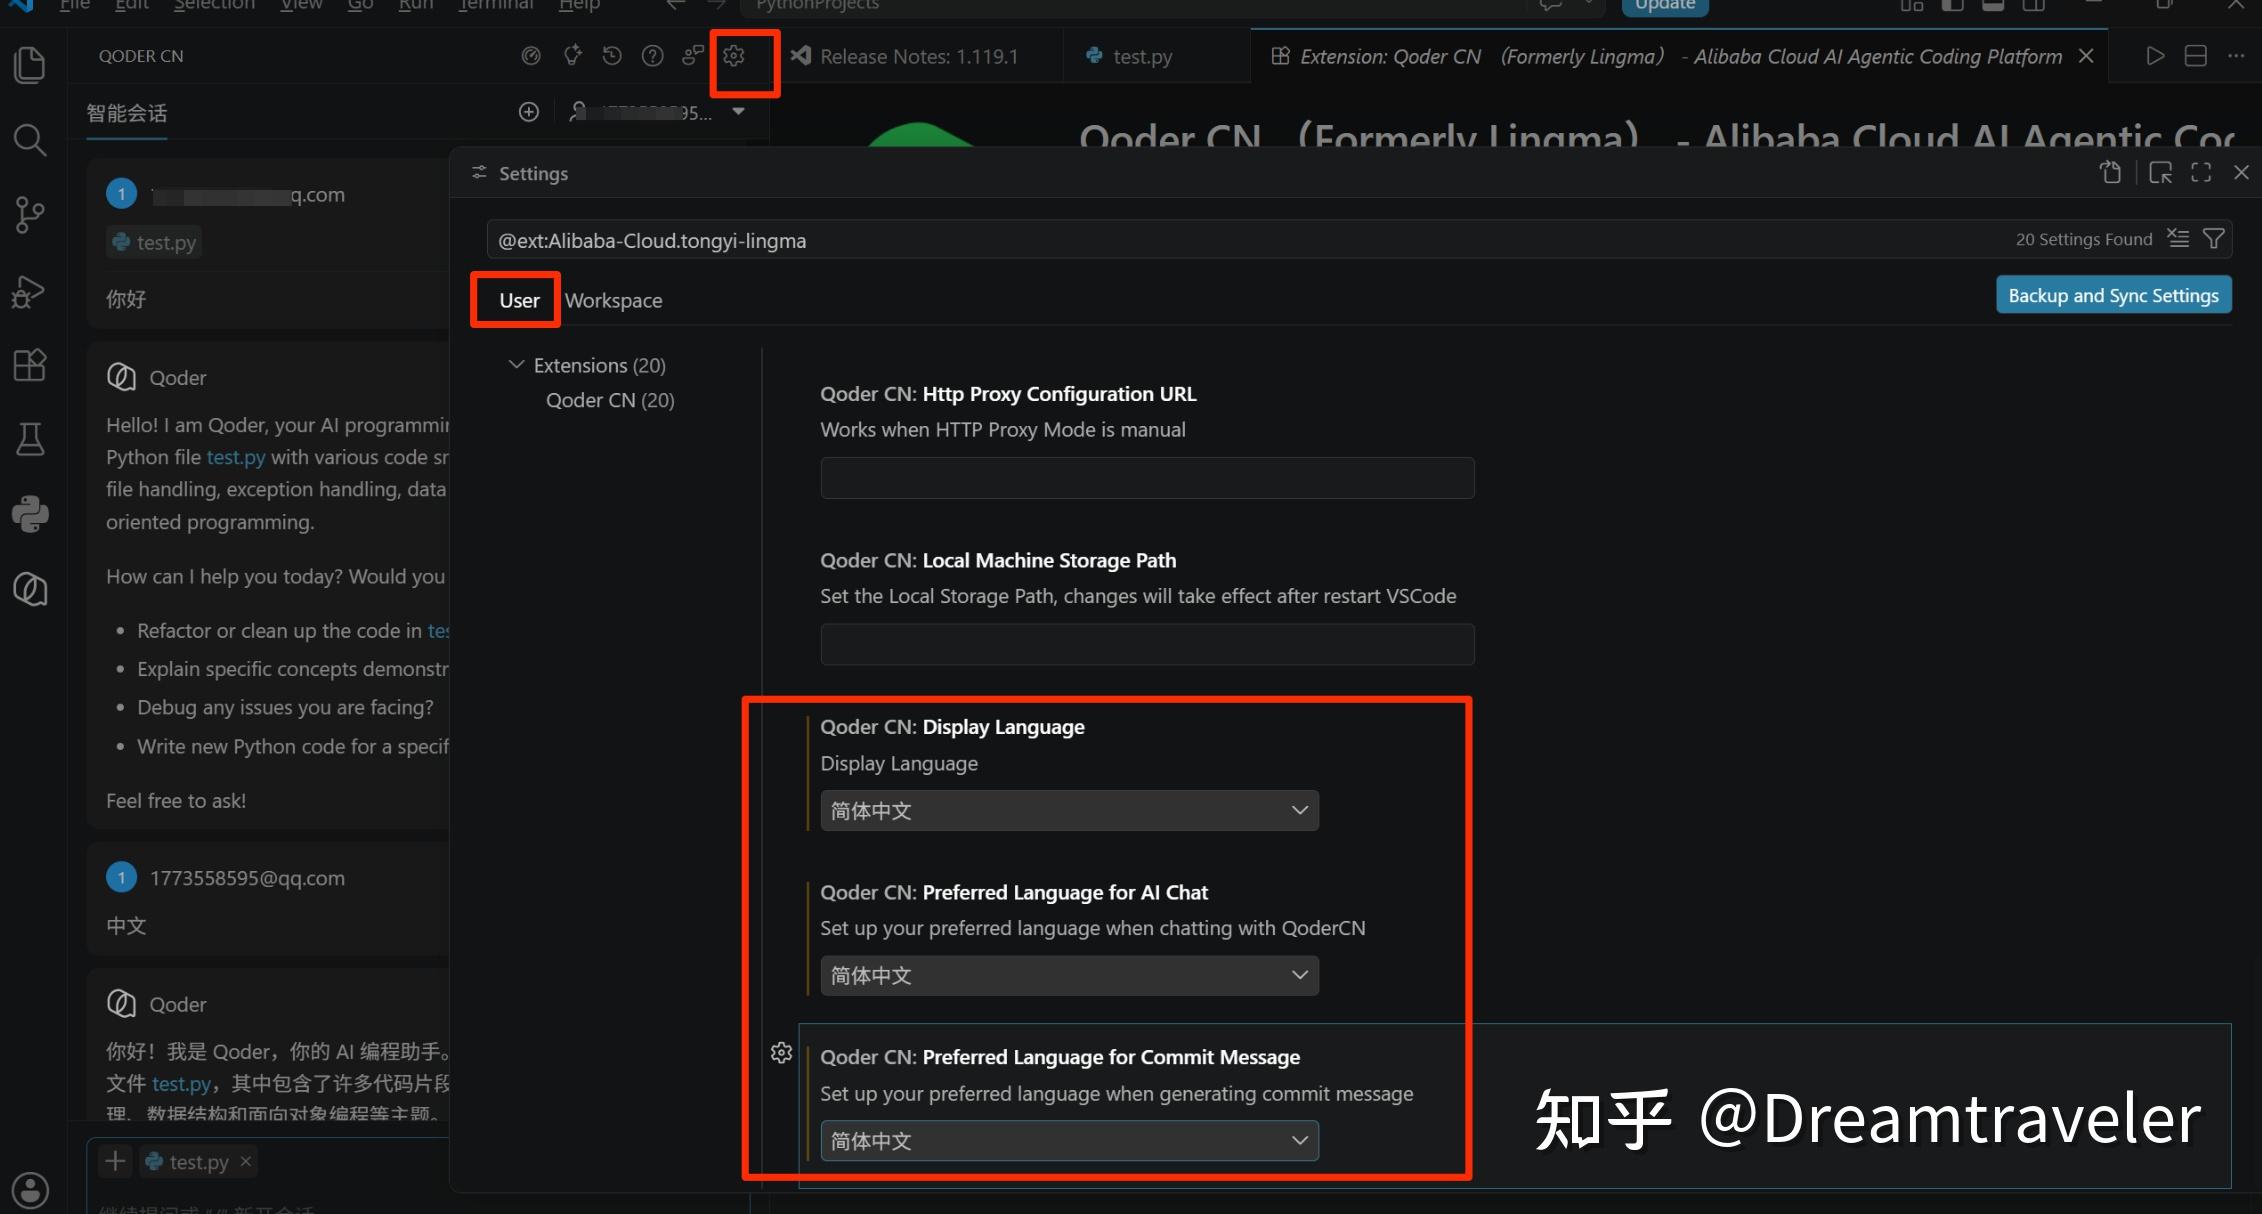Click the lightbulb sparkle icon in Qoder panel
This screenshot has height=1214, width=2262.
(x=572, y=56)
